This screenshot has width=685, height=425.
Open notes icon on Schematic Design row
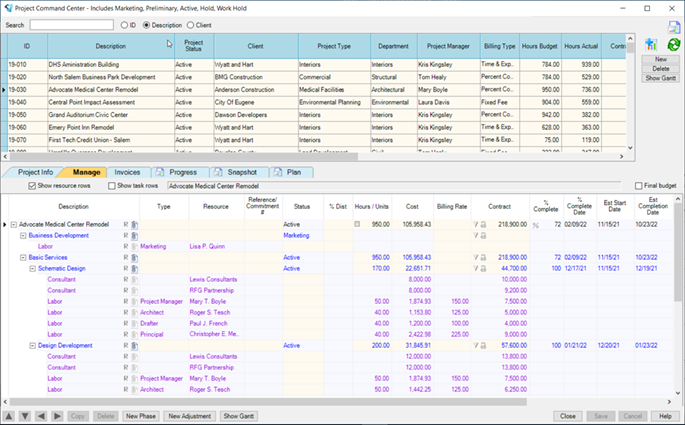tap(133, 268)
